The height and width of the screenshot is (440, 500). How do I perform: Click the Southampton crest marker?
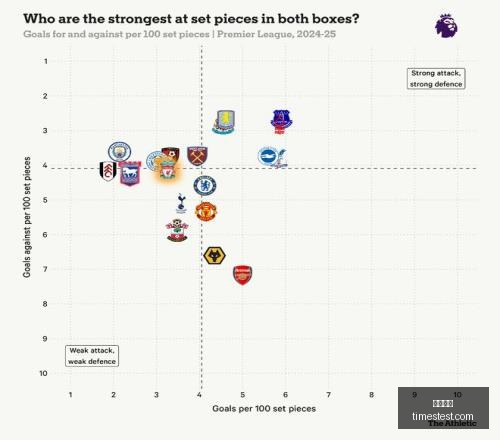pos(177,230)
